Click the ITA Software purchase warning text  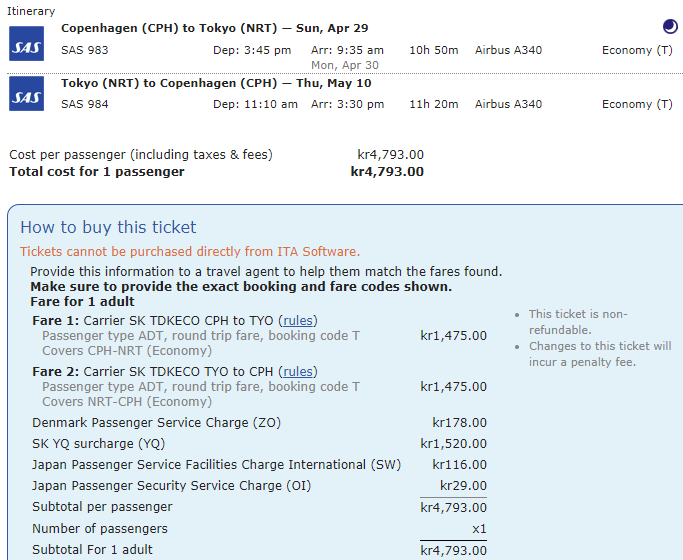190,252
